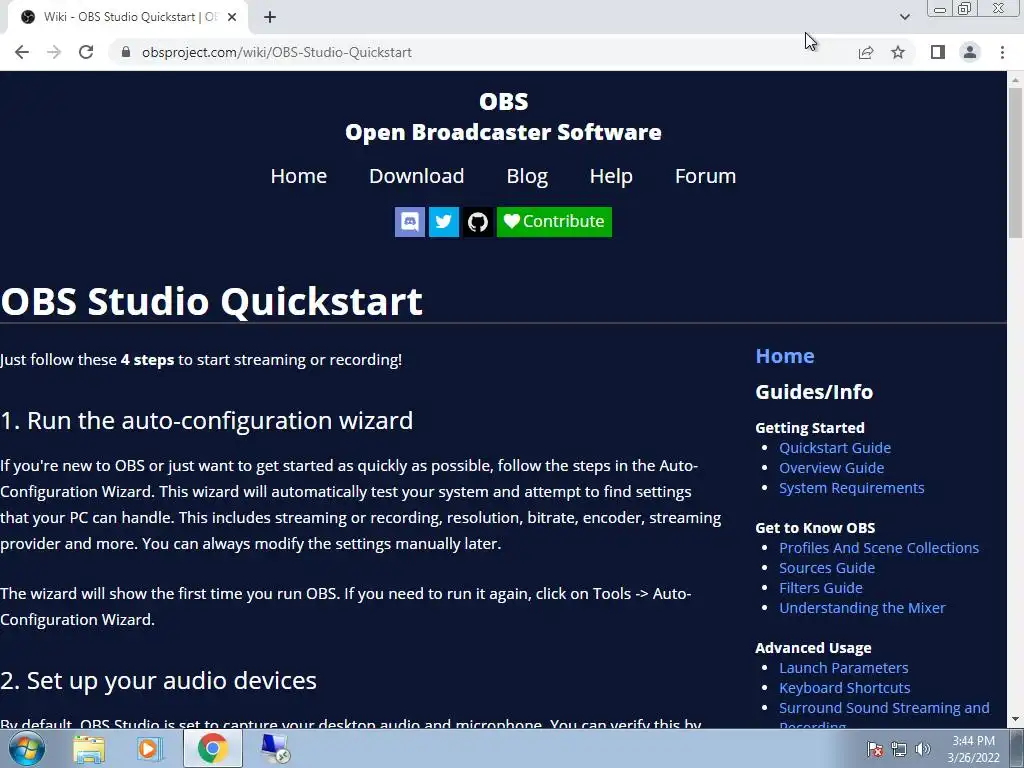The width and height of the screenshot is (1024, 768).
Task: Open the Windows Start button
Action: click(27, 748)
